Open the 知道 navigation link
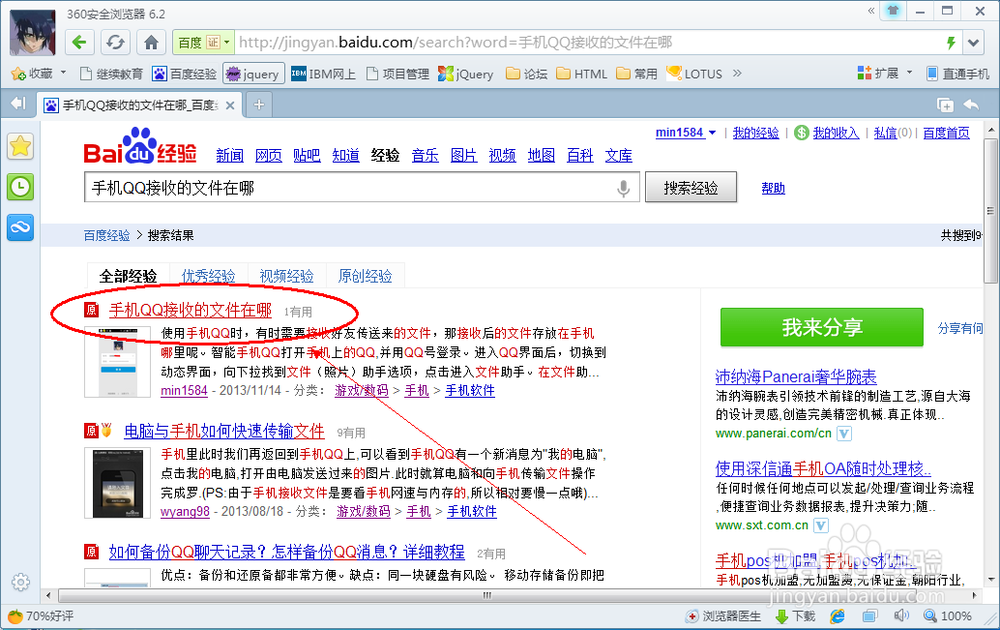The height and width of the screenshot is (630, 1000). point(346,155)
